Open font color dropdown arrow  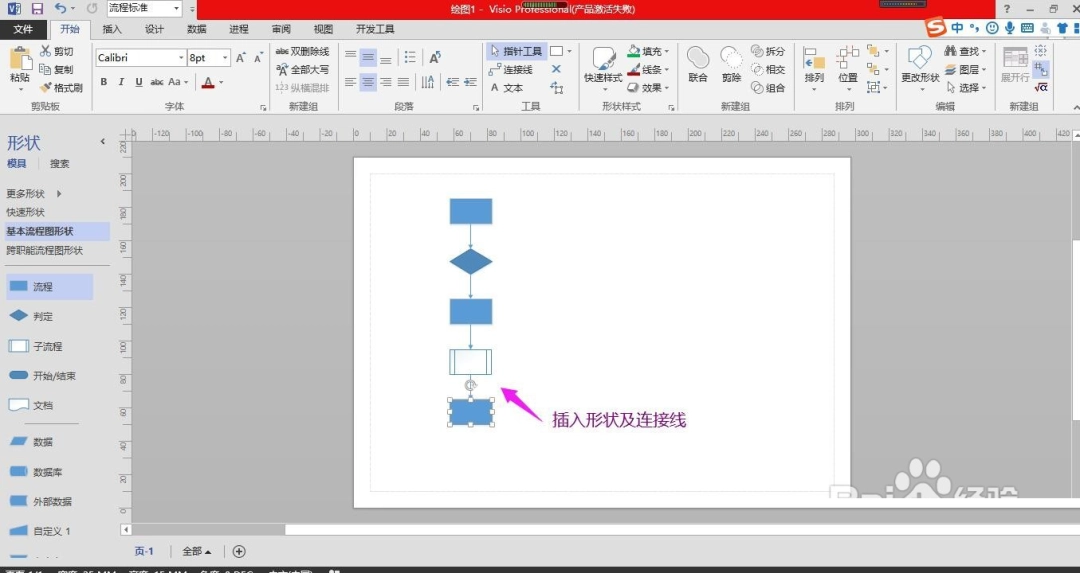221,83
